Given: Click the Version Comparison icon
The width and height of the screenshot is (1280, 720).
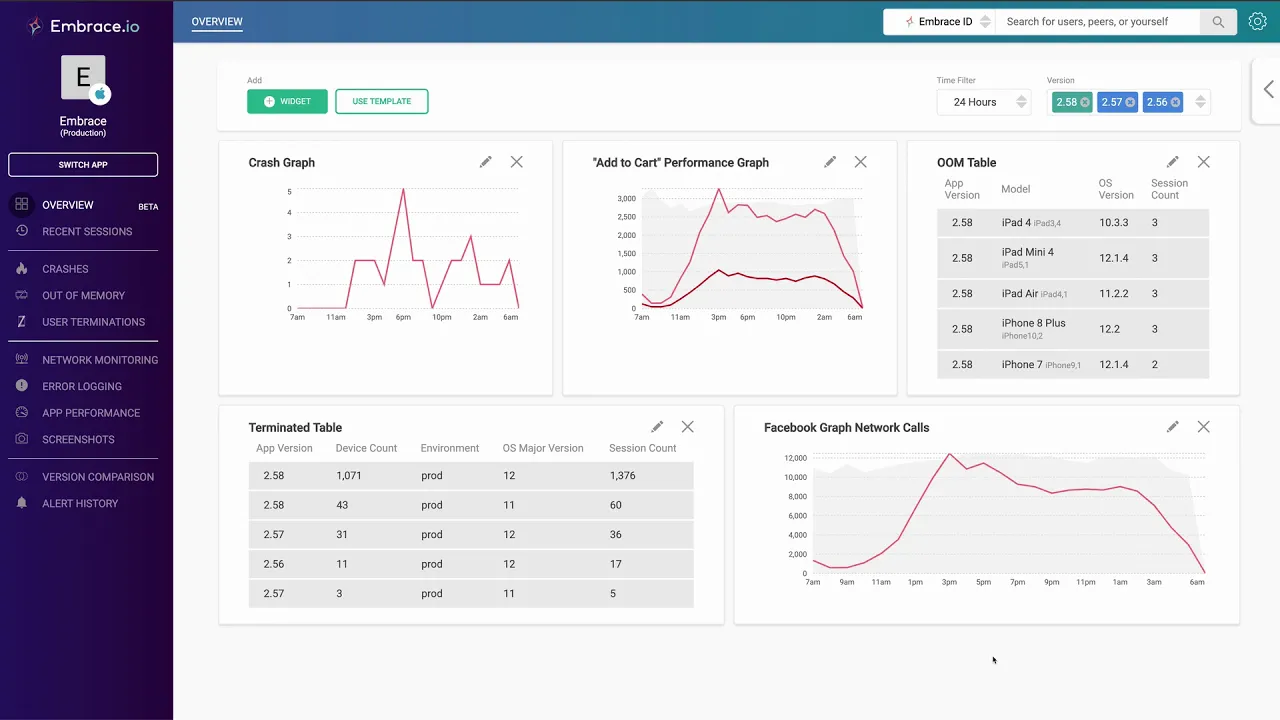Looking at the screenshot, I should [x=22, y=477].
